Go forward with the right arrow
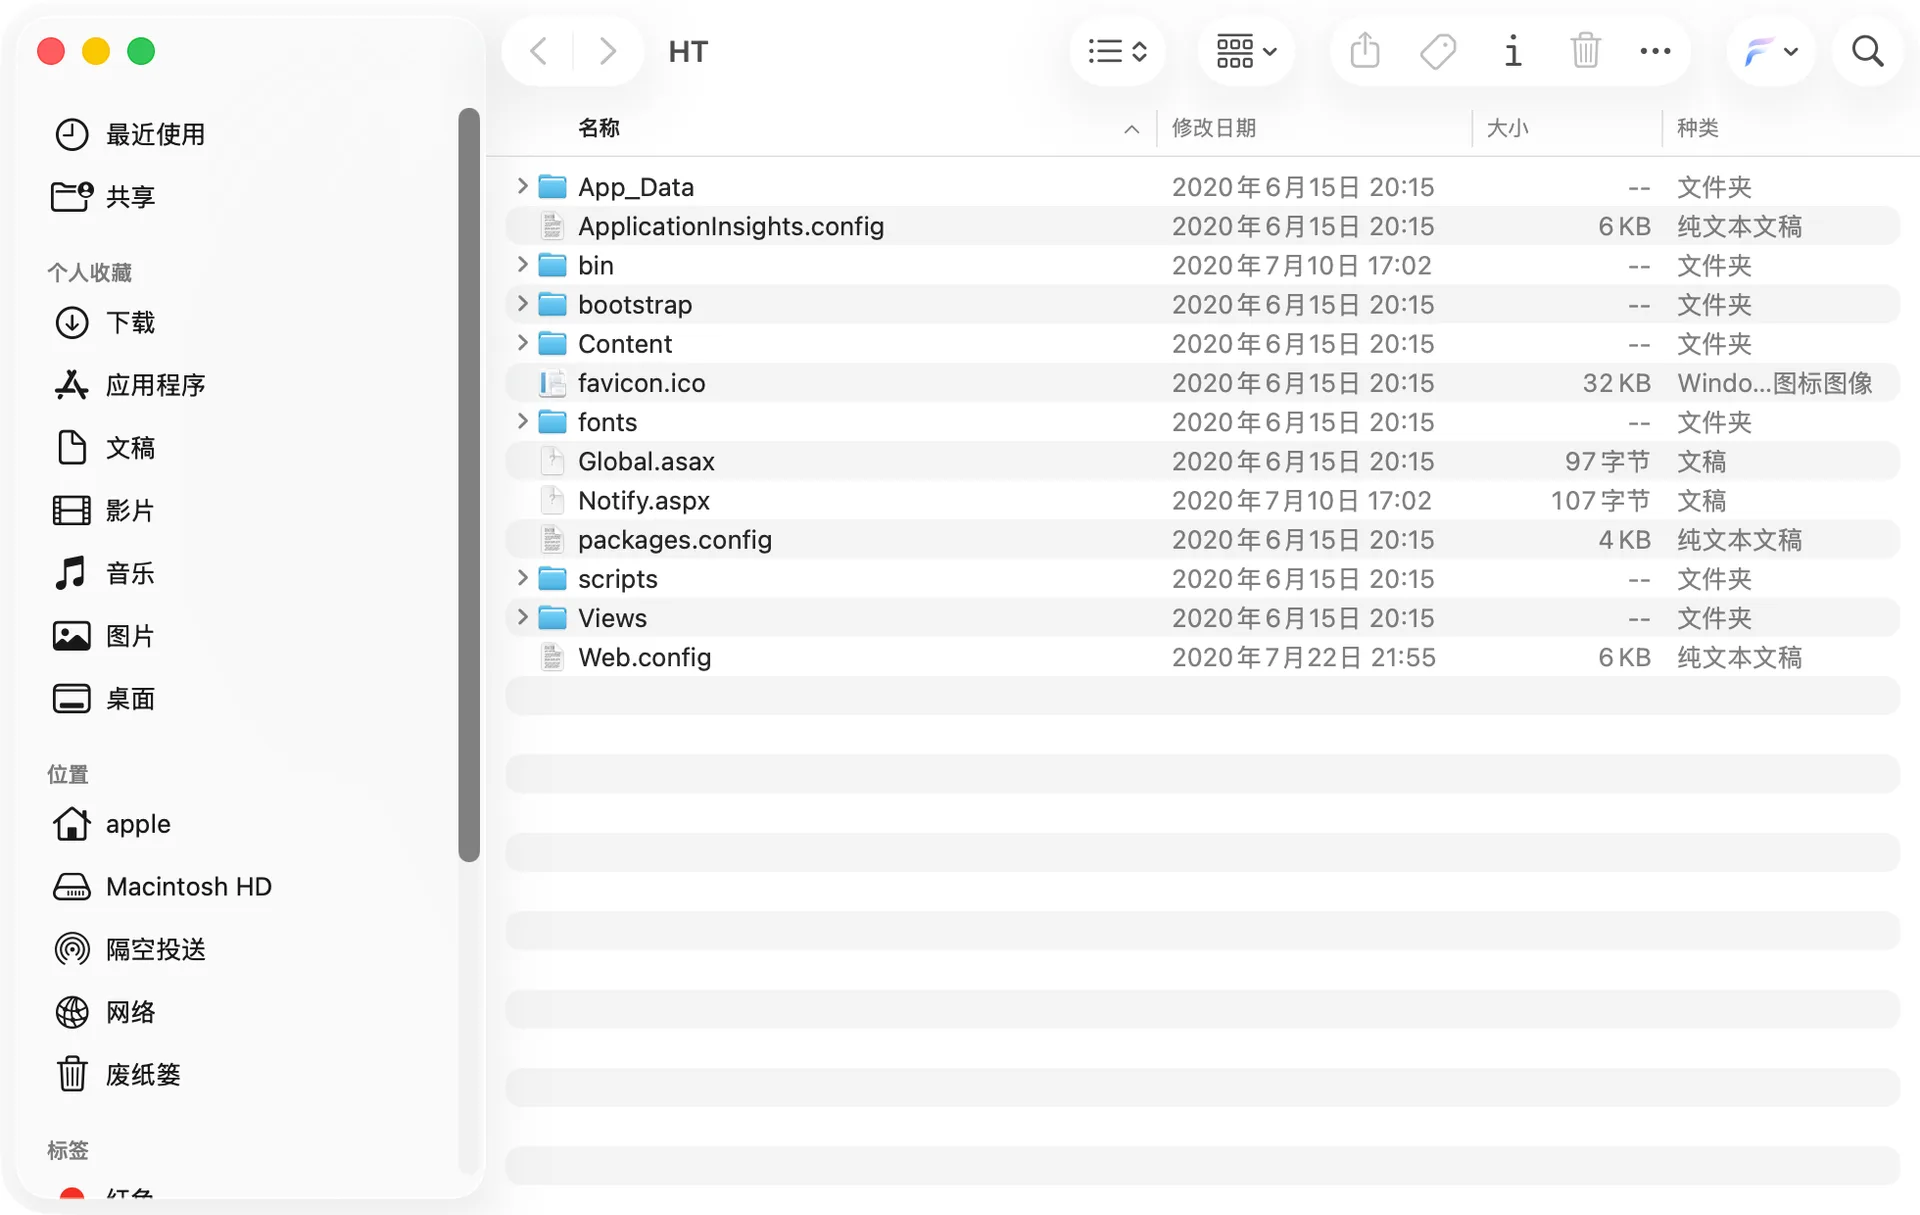The height and width of the screenshot is (1215, 1920). pyautogui.click(x=607, y=51)
